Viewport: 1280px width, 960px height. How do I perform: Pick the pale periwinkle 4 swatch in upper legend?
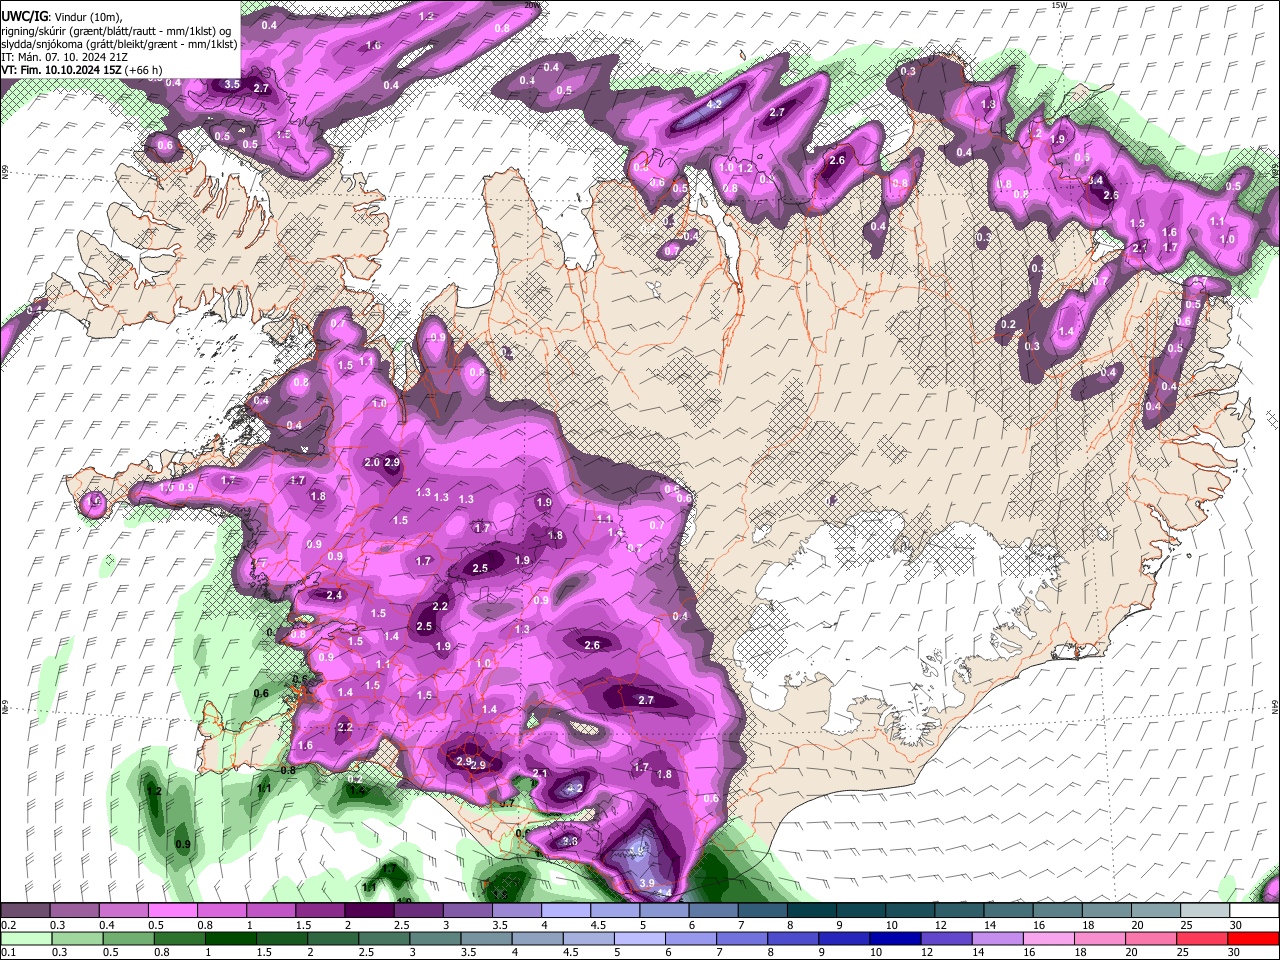click(x=565, y=911)
